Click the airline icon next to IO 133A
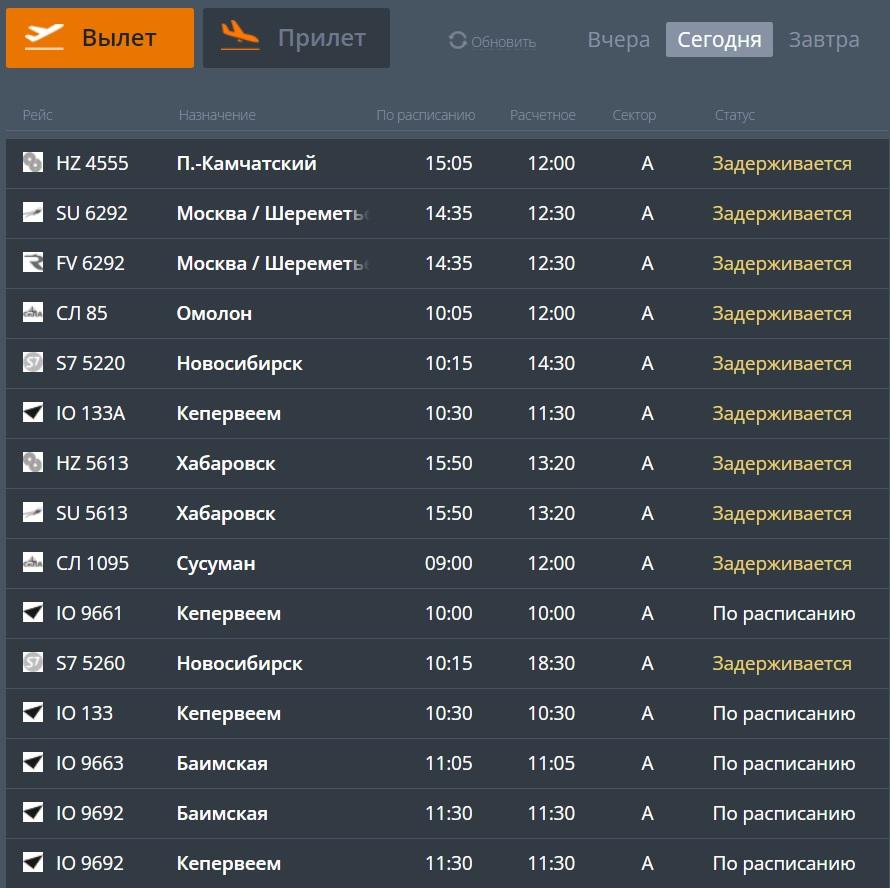The width and height of the screenshot is (890, 888). [x=33, y=413]
